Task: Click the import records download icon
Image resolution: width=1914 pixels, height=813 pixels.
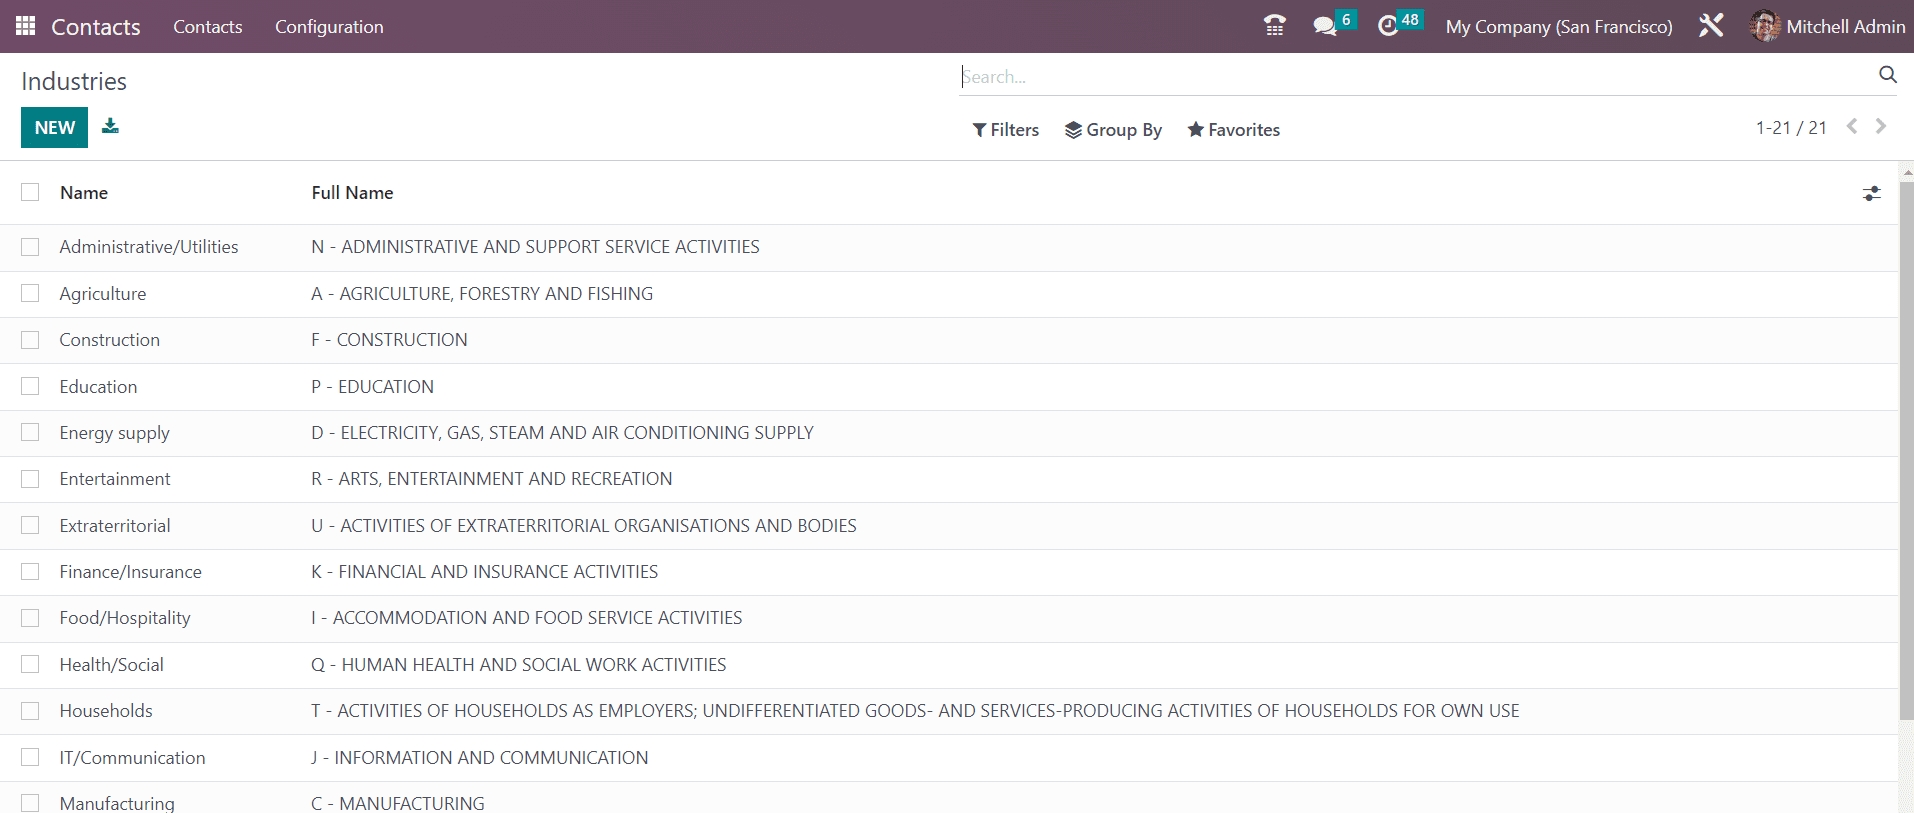Action: [110, 126]
